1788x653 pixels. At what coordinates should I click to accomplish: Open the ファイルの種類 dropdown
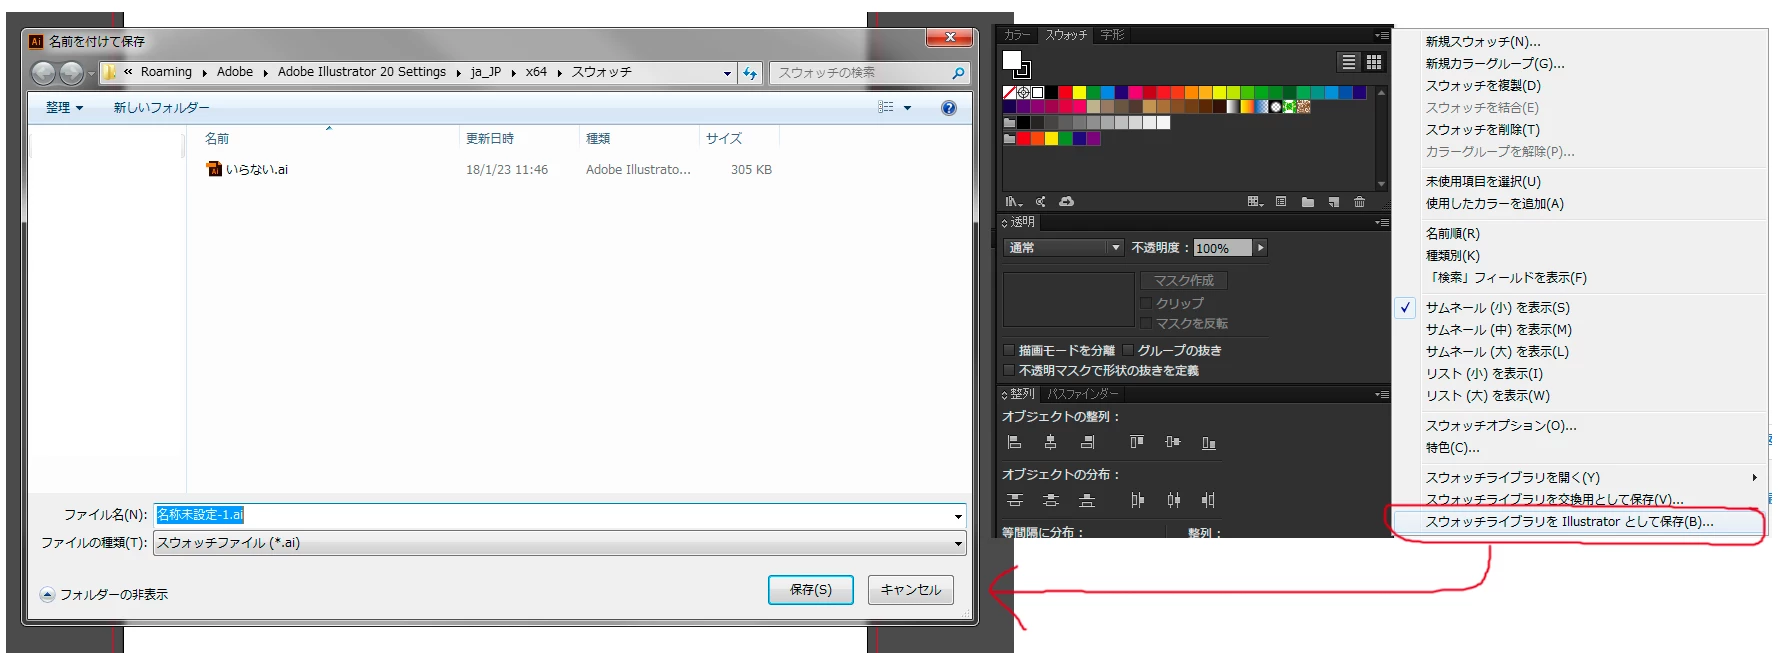tap(560, 543)
